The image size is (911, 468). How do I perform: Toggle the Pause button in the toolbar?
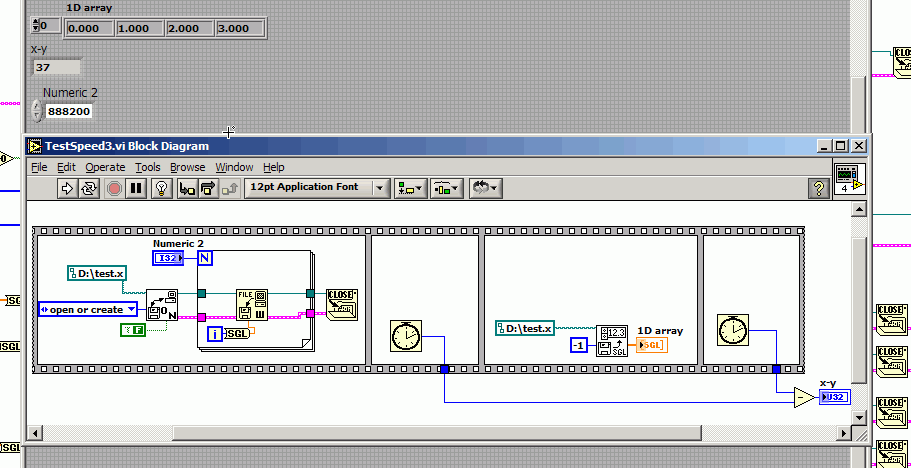click(136, 187)
